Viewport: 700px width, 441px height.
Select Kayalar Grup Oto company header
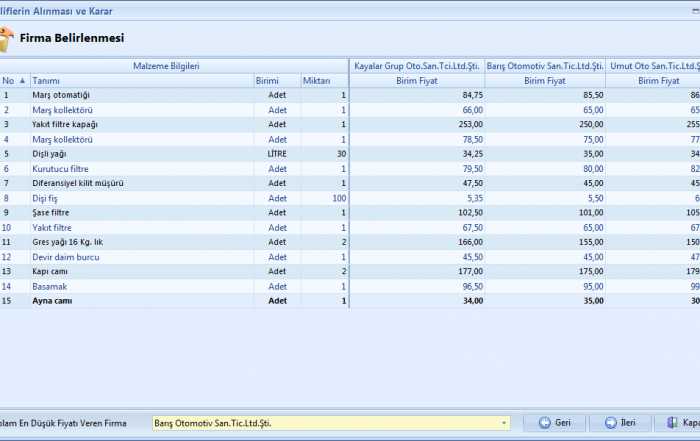click(x=417, y=66)
